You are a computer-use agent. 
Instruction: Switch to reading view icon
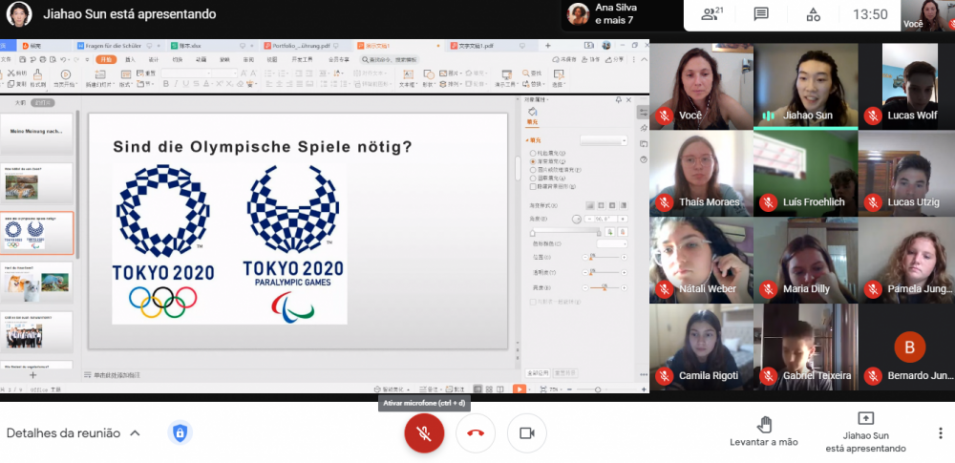499,389
